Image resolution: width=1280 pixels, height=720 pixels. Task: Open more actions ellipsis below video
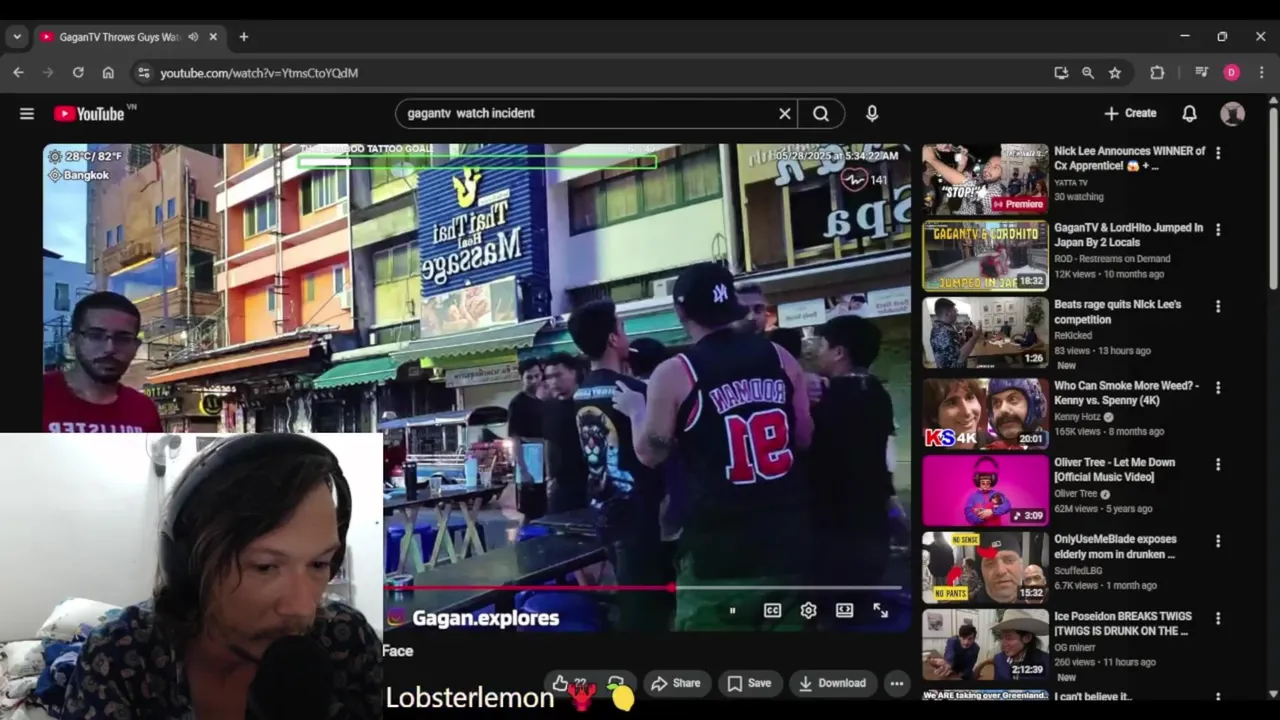click(x=897, y=683)
